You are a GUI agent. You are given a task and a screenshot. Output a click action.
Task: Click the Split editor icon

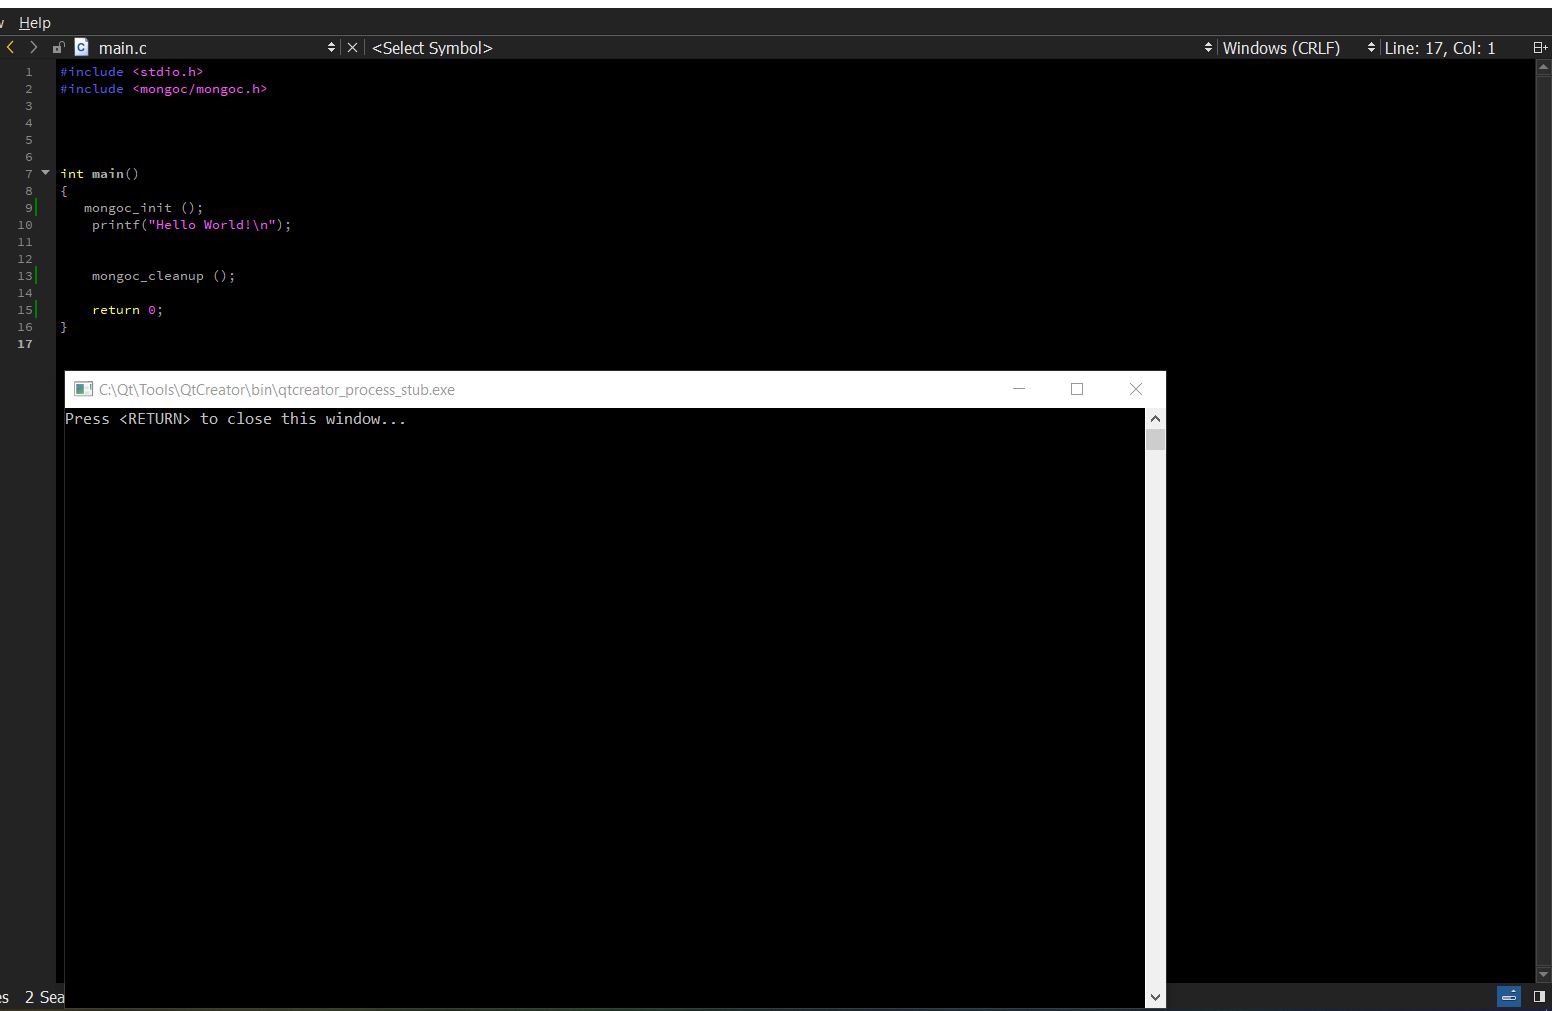pyautogui.click(x=1539, y=48)
